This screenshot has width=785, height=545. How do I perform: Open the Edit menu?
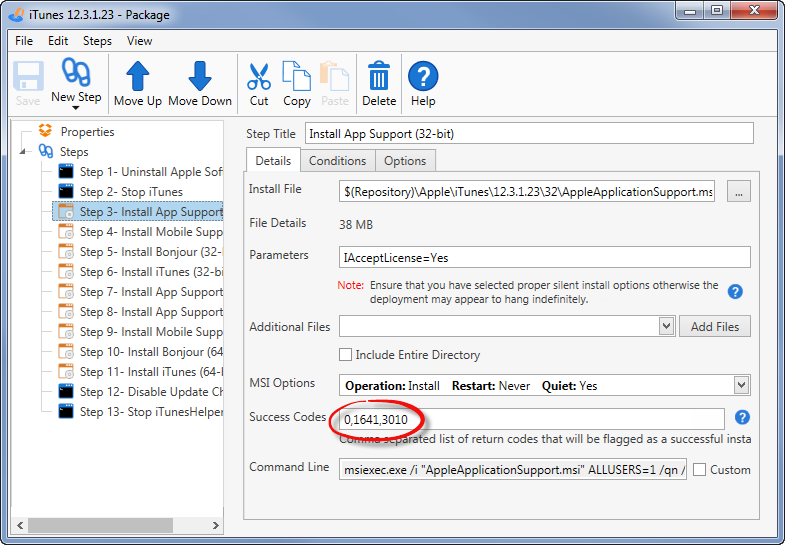click(58, 41)
